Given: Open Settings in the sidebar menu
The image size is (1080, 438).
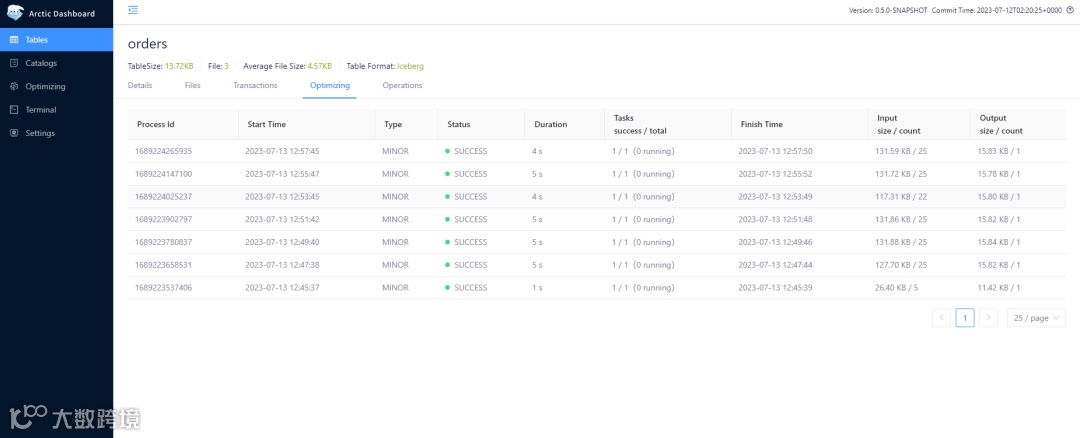Looking at the screenshot, I should coord(56,133).
